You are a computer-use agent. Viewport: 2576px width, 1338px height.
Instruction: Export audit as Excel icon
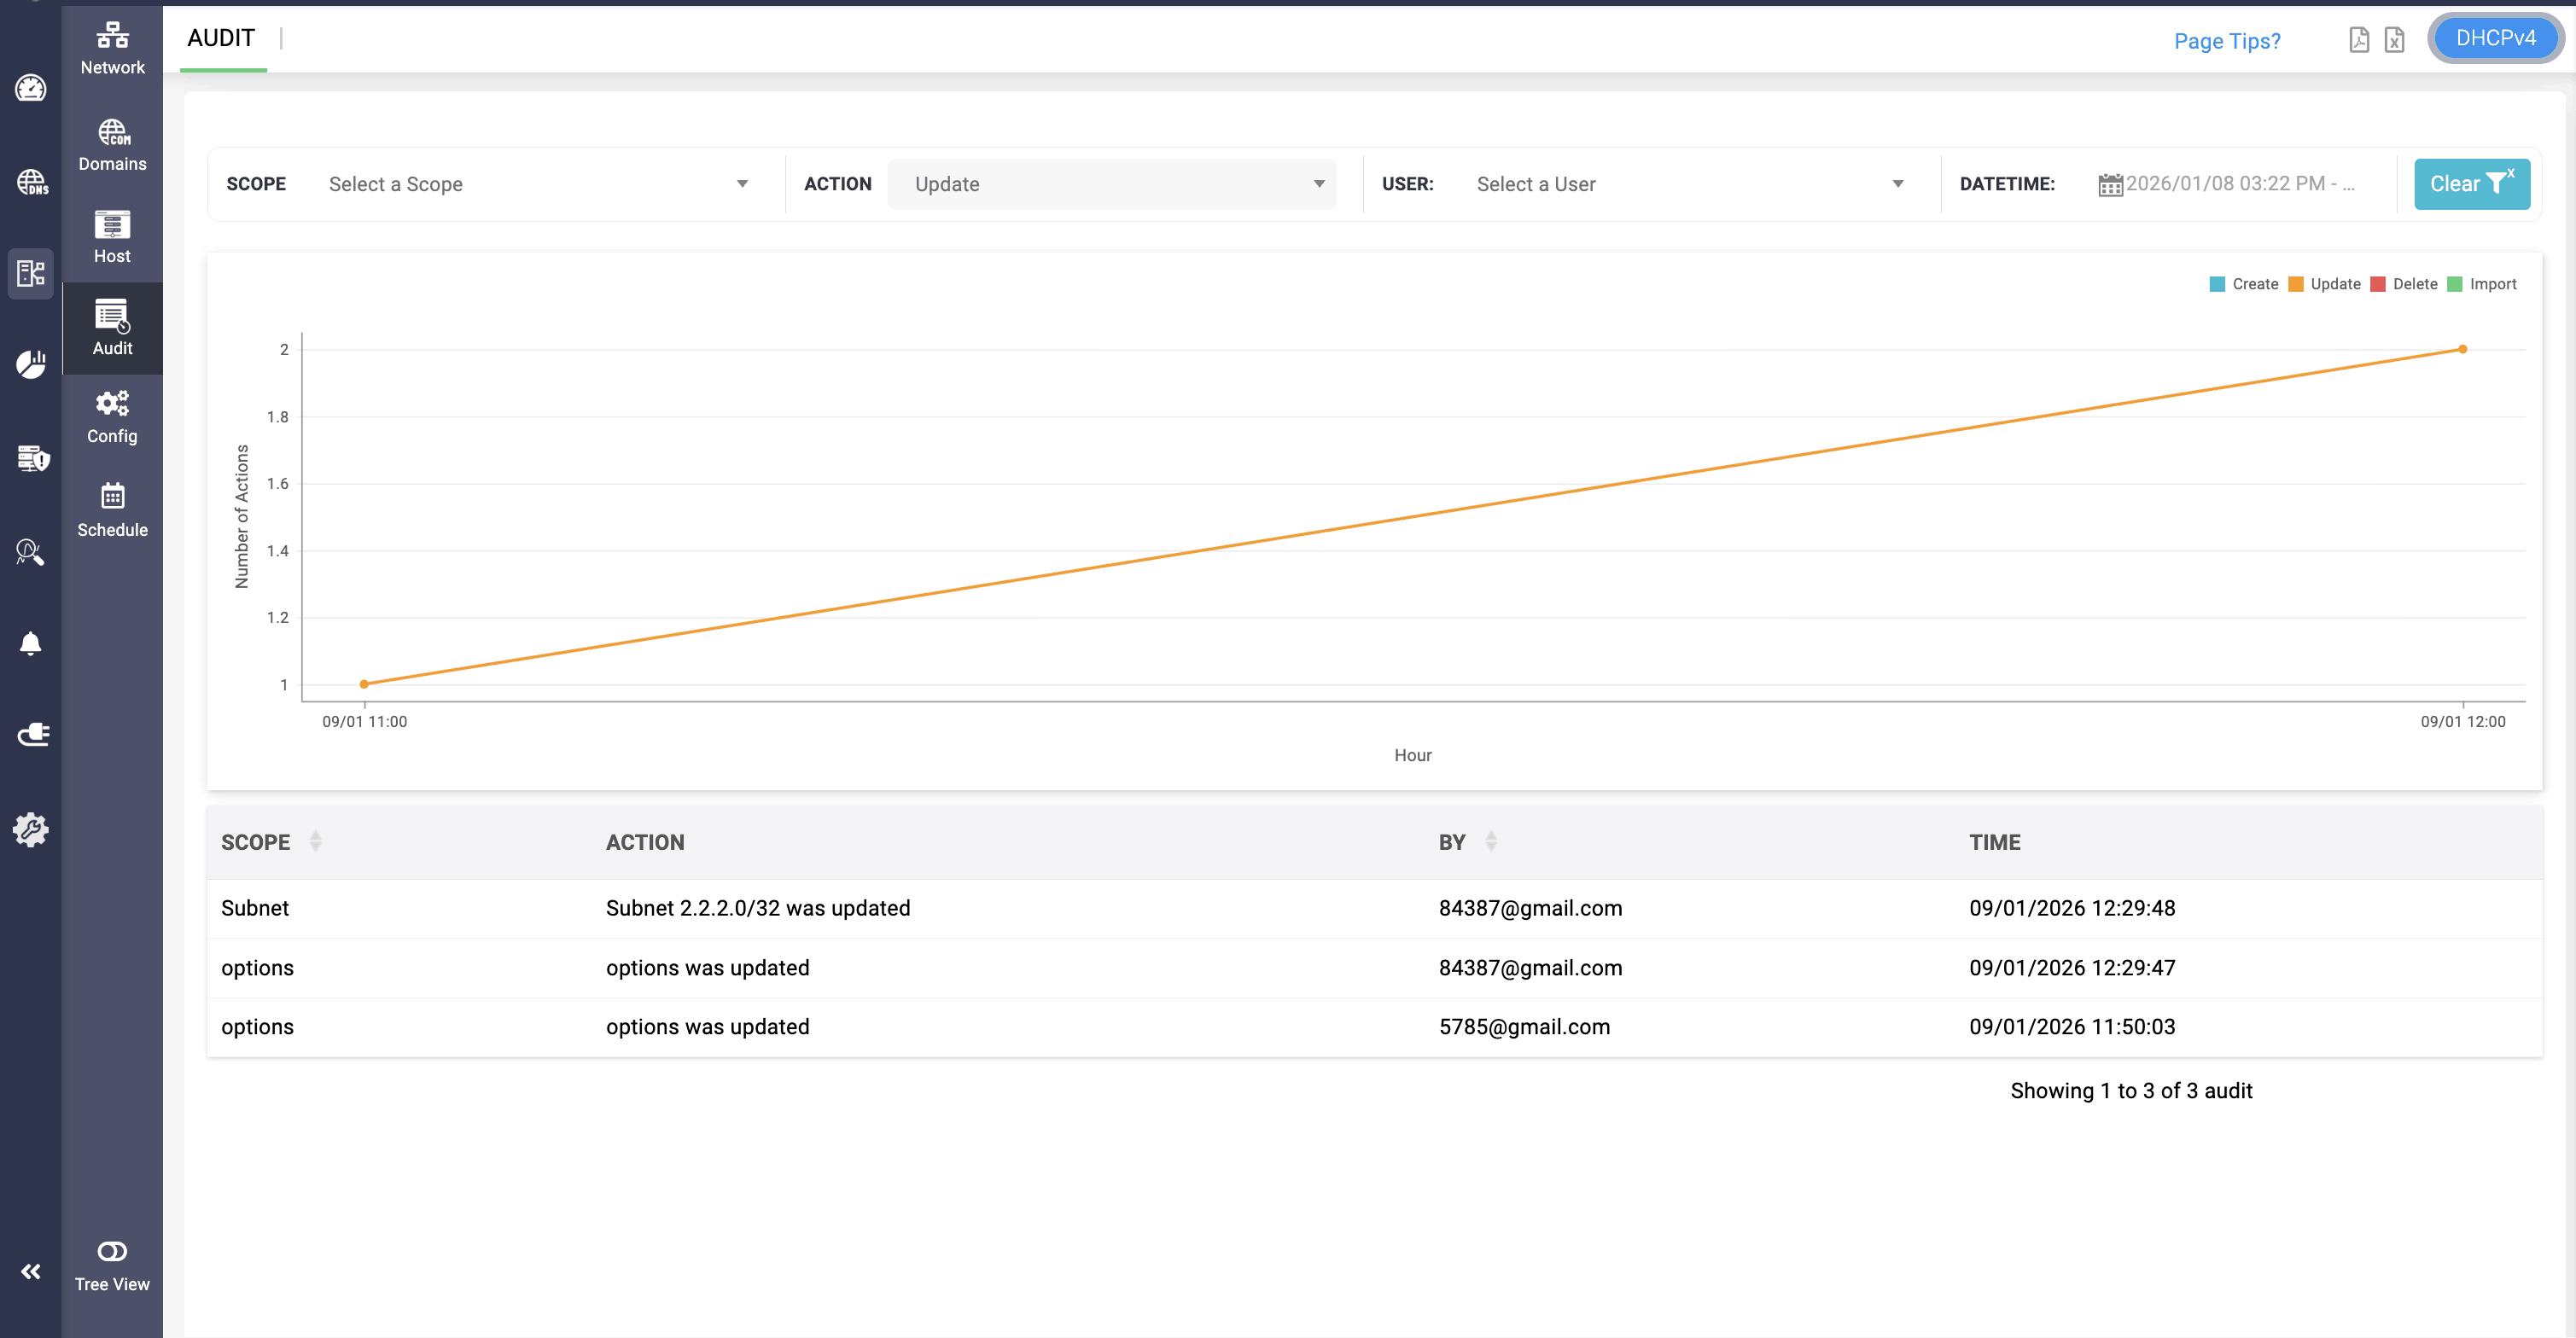pyautogui.click(x=2394, y=40)
